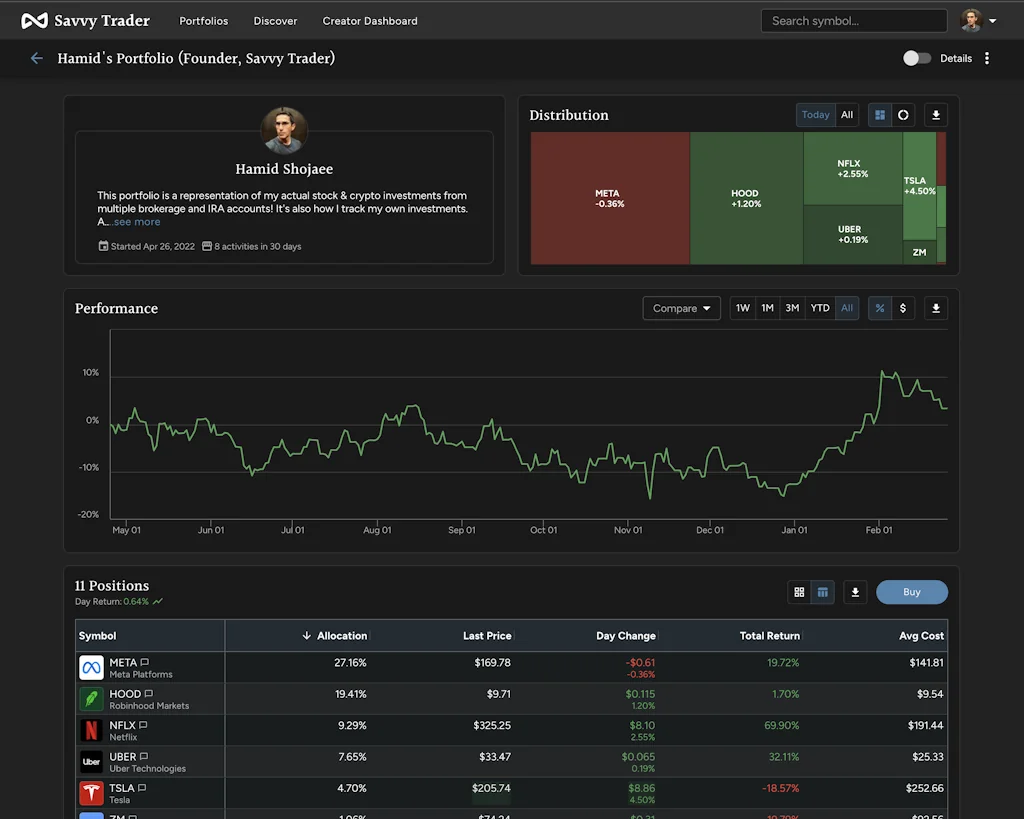Open the Discover page

[x=275, y=21]
